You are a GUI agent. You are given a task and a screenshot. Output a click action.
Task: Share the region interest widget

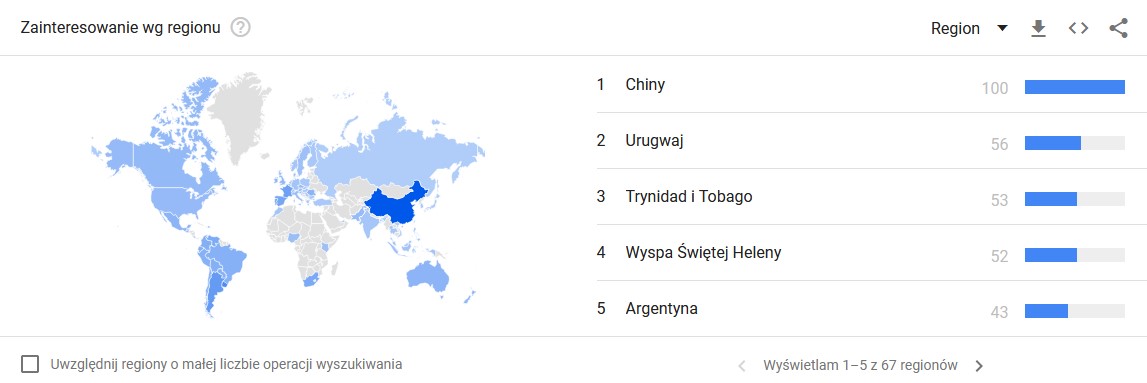1118,29
